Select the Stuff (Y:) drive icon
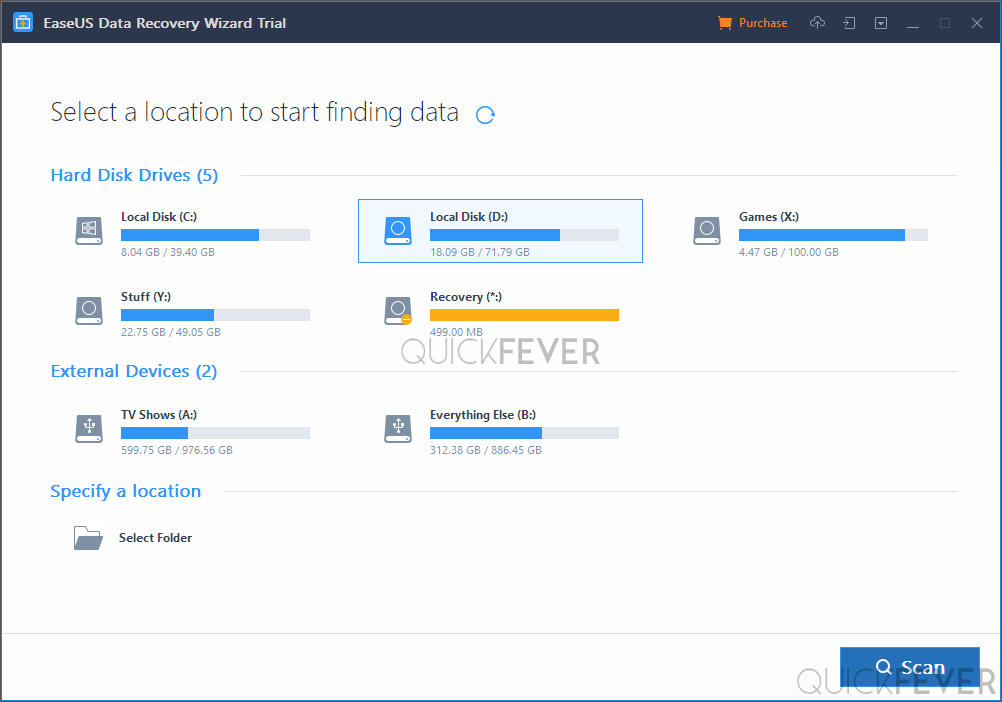The width and height of the screenshot is (1002, 702). (89, 310)
